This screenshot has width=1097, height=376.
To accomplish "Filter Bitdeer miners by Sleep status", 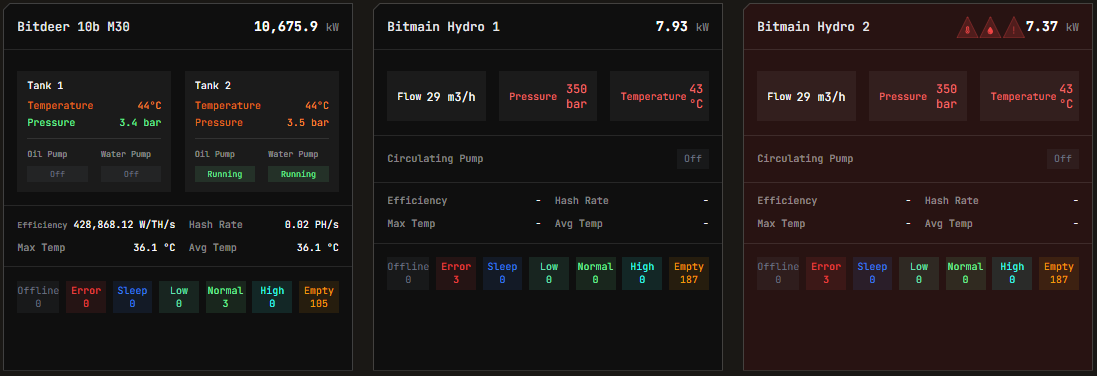I will pyautogui.click(x=132, y=297).
